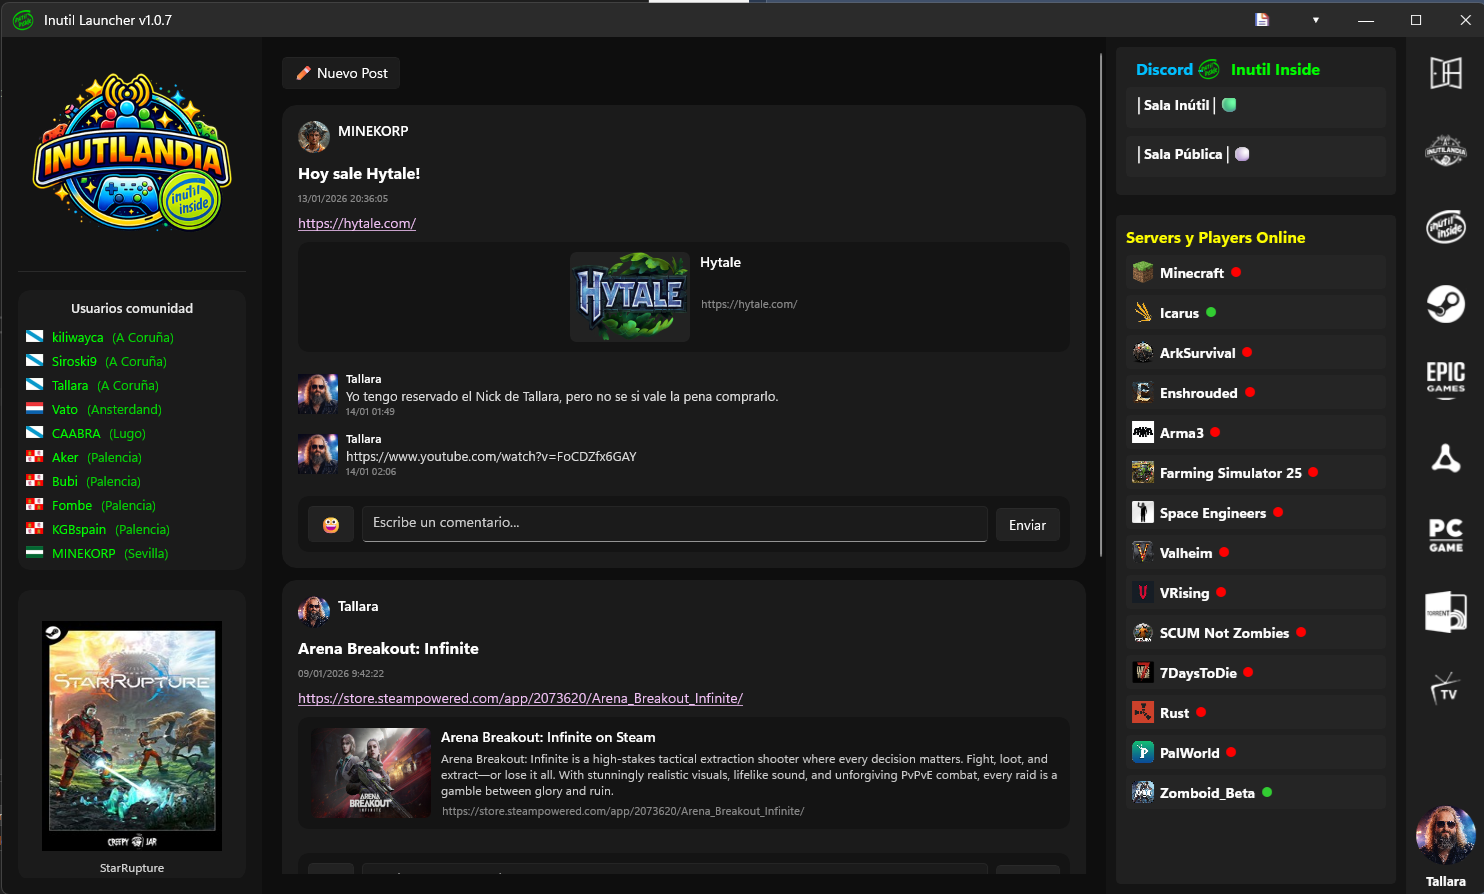Open the hytale.com link
The height and width of the screenshot is (894, 1484).
point(357,224)
